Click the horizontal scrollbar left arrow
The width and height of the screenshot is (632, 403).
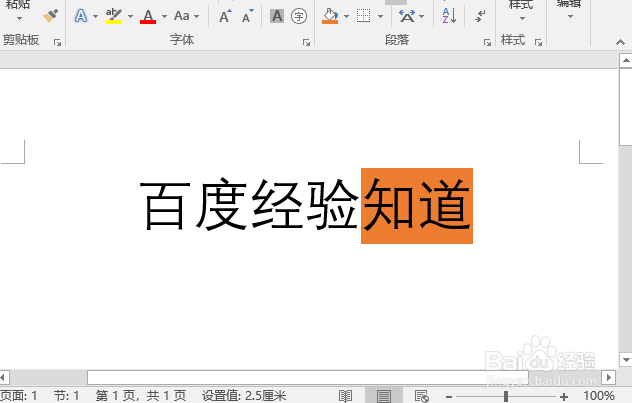click(4, 378)
